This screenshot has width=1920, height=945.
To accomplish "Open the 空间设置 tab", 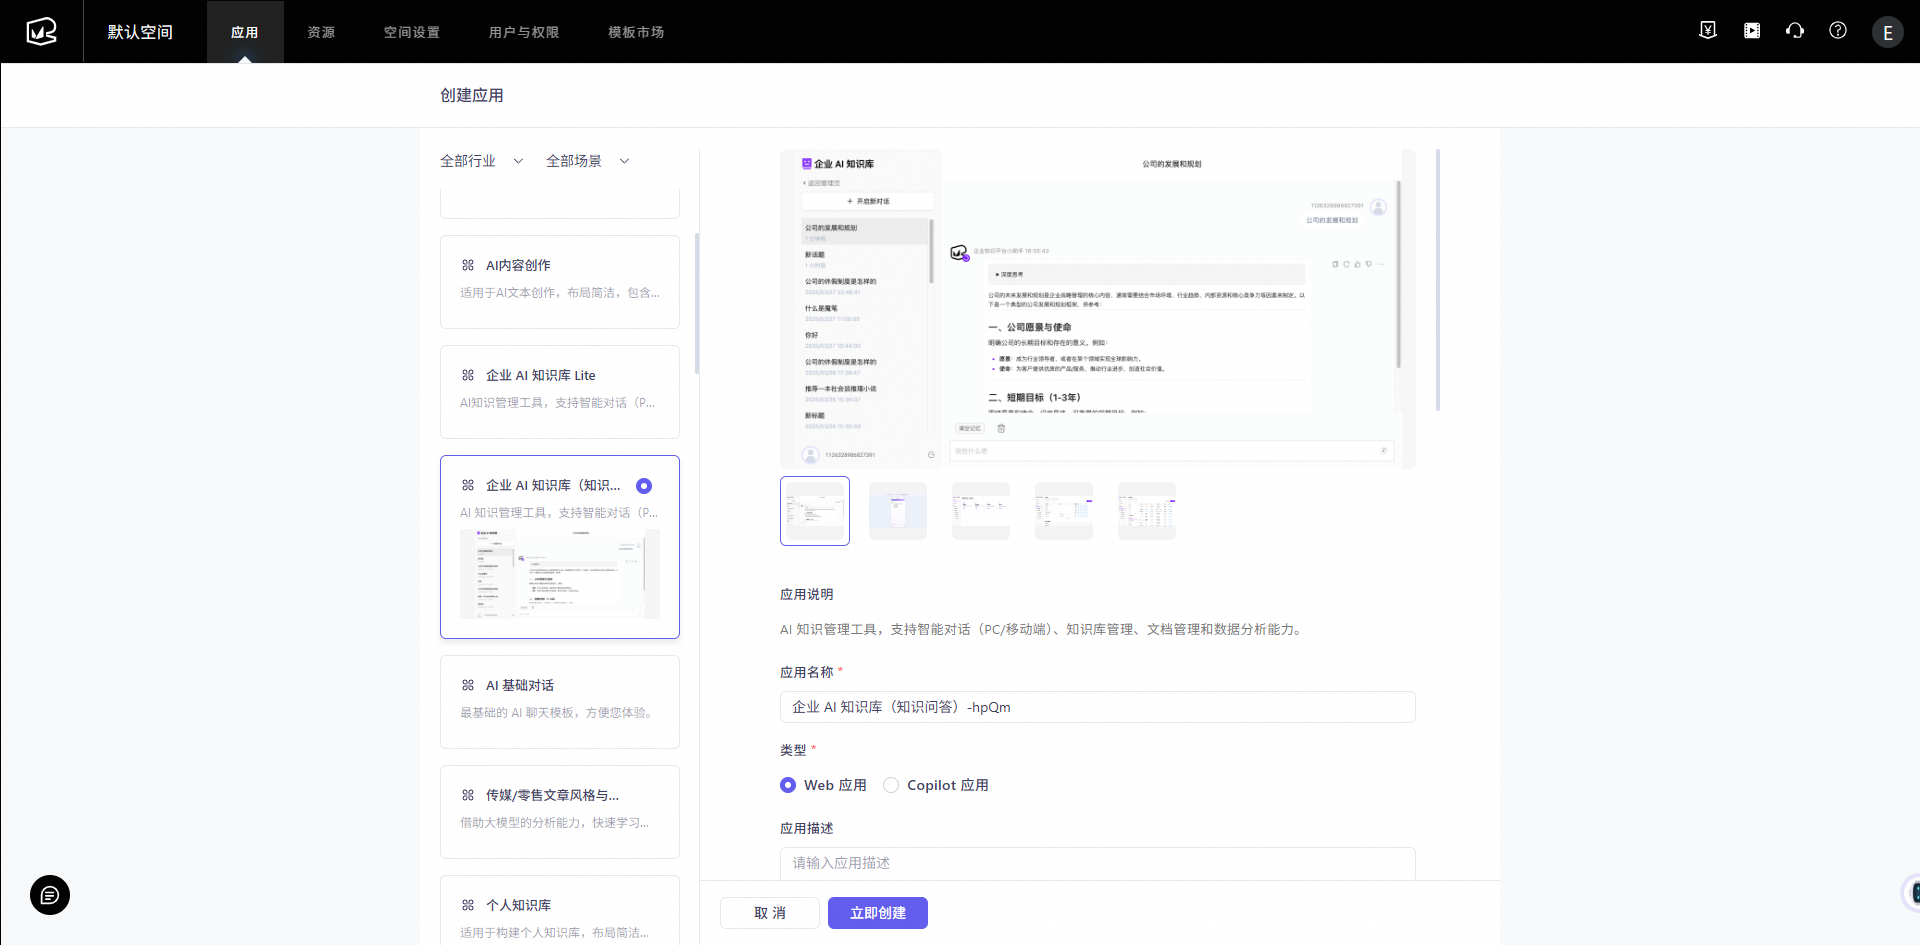I will click(x=412, y=32).
